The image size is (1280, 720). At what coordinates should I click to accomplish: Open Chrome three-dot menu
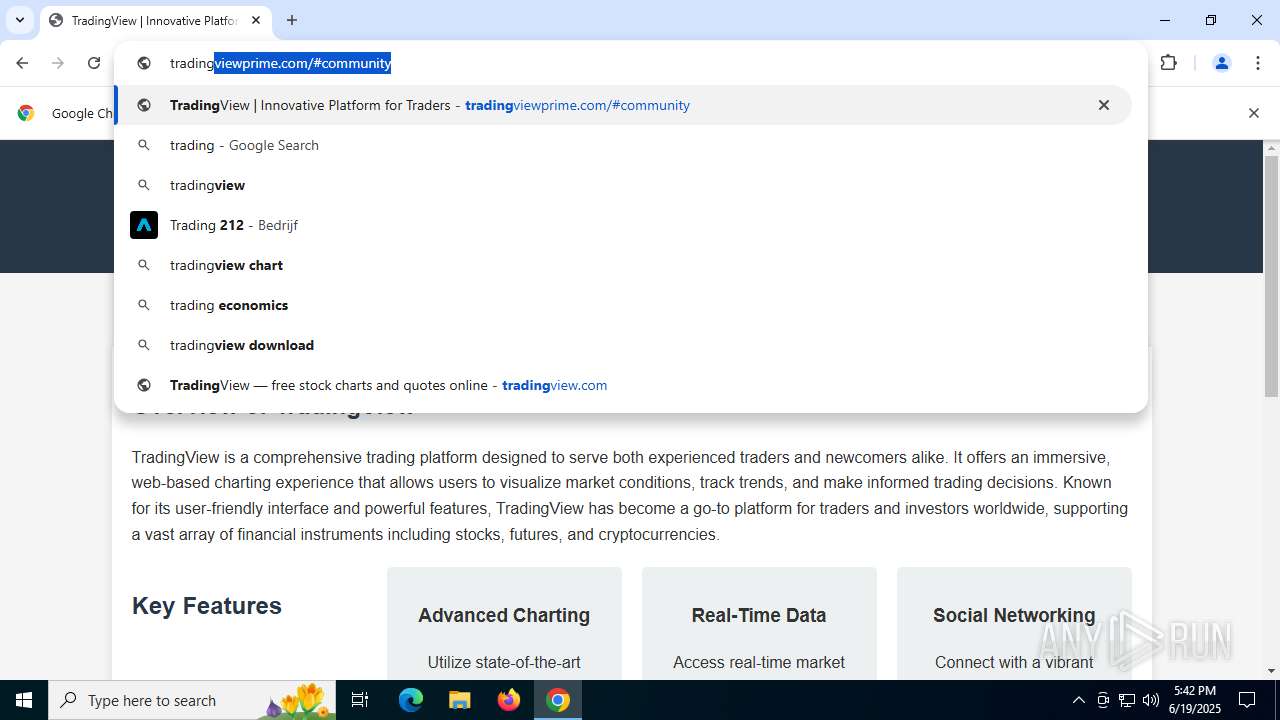[1258, 63]
